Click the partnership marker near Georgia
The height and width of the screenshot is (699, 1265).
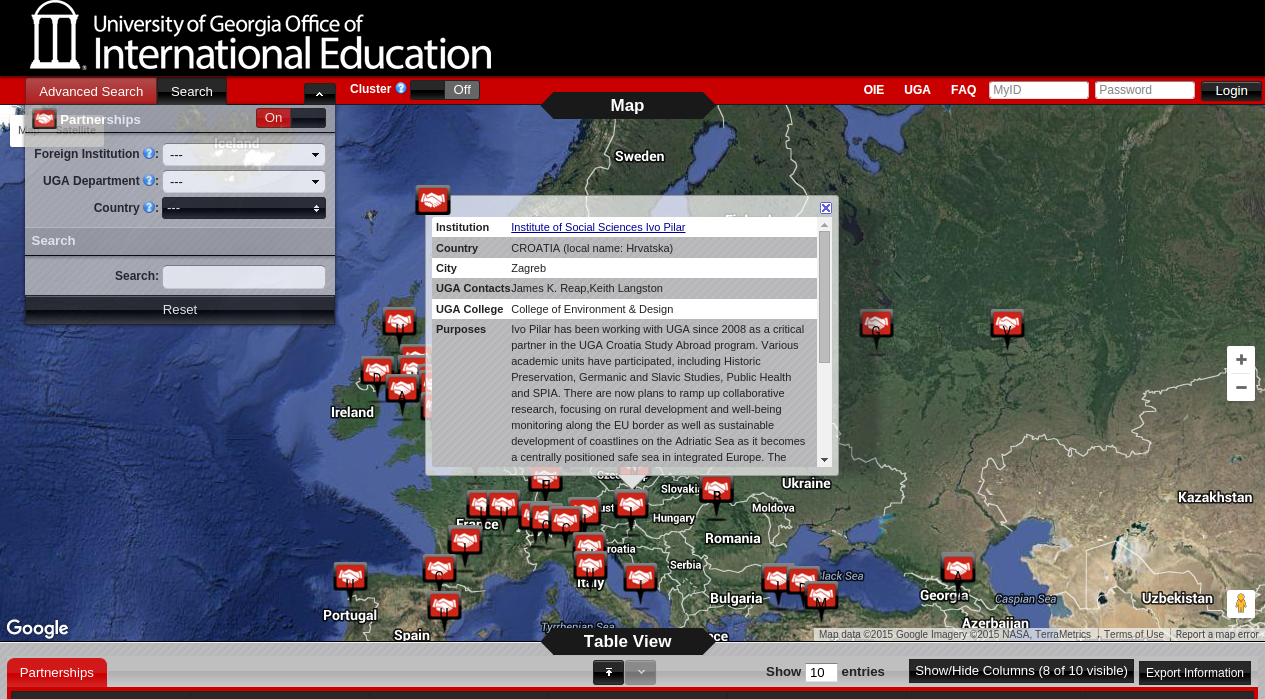pos(957,569)
